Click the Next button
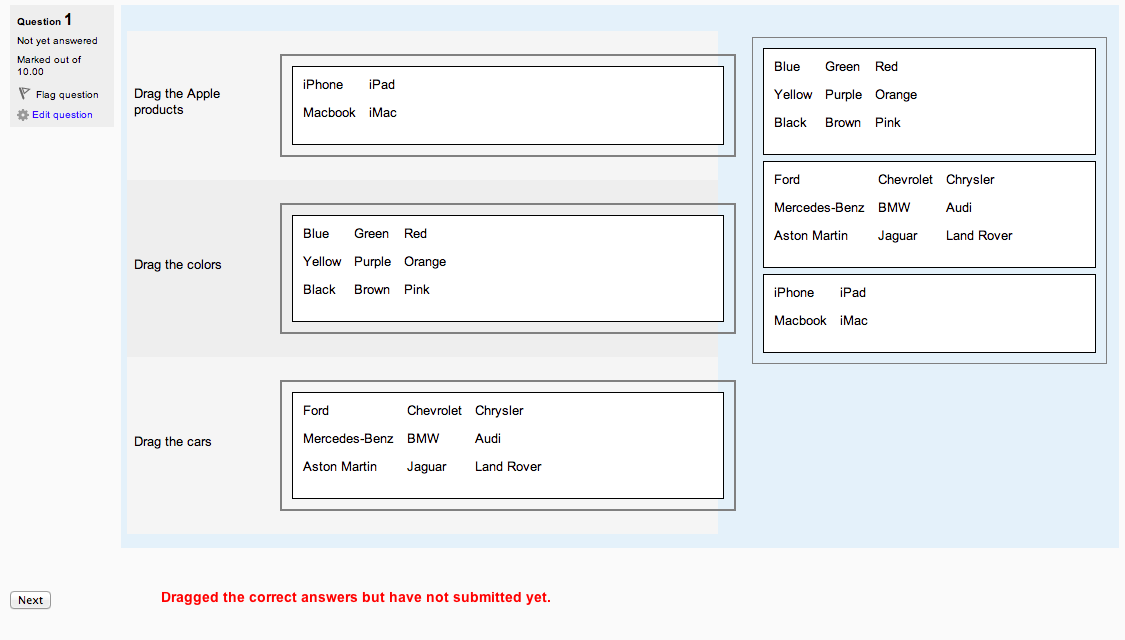This screenshot has width=1125, height=640. 30,600
